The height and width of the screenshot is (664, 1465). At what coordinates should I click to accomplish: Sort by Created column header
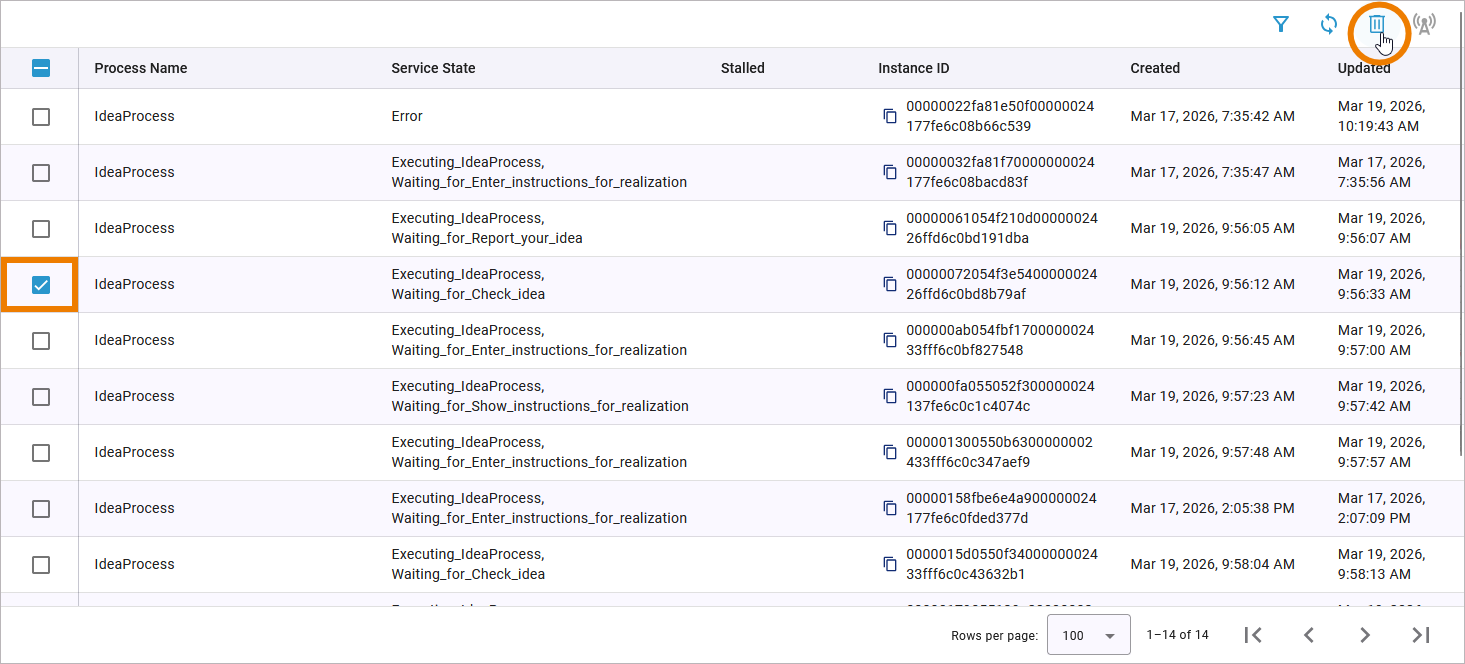(x=1155, y=68)
